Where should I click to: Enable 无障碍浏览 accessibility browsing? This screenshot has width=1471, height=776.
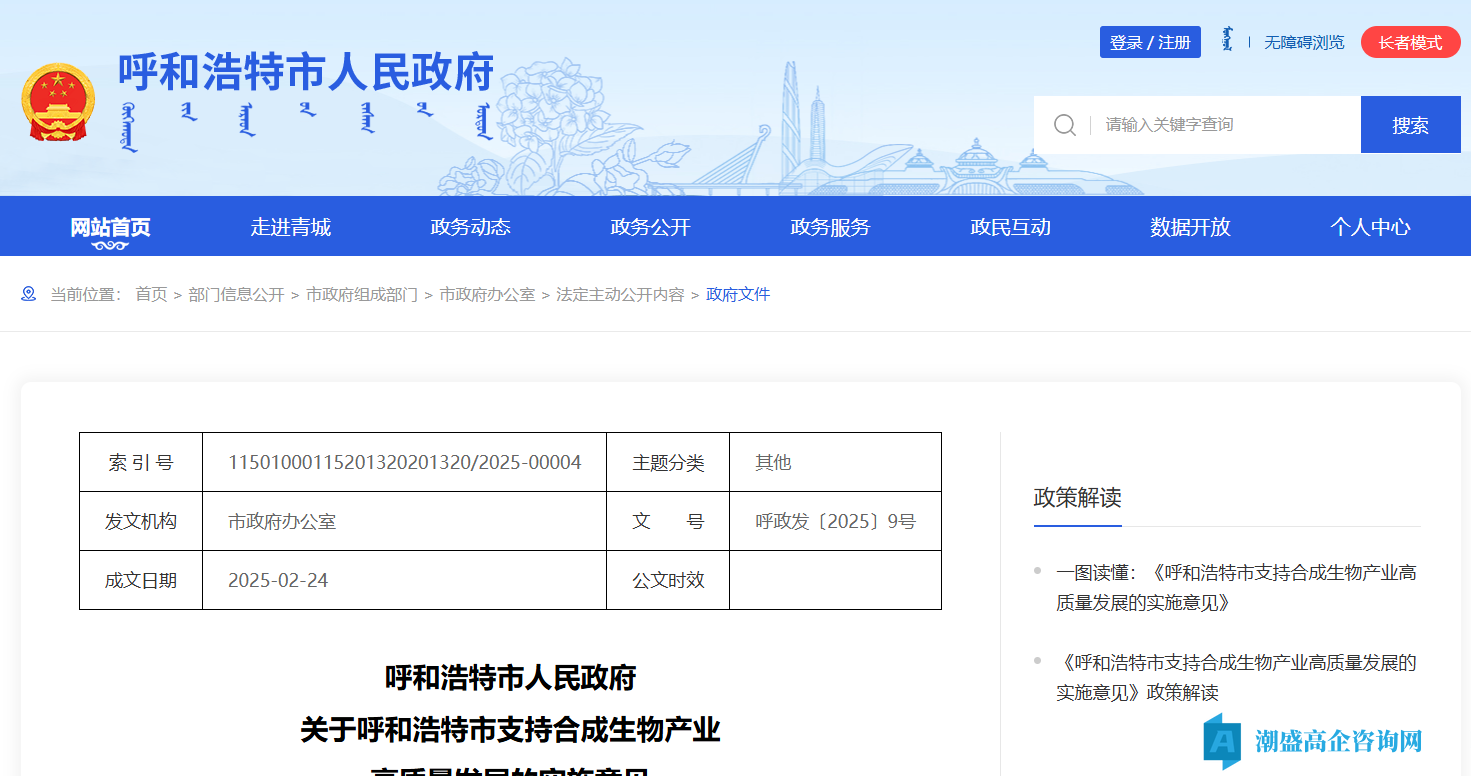click(1304, 42)
